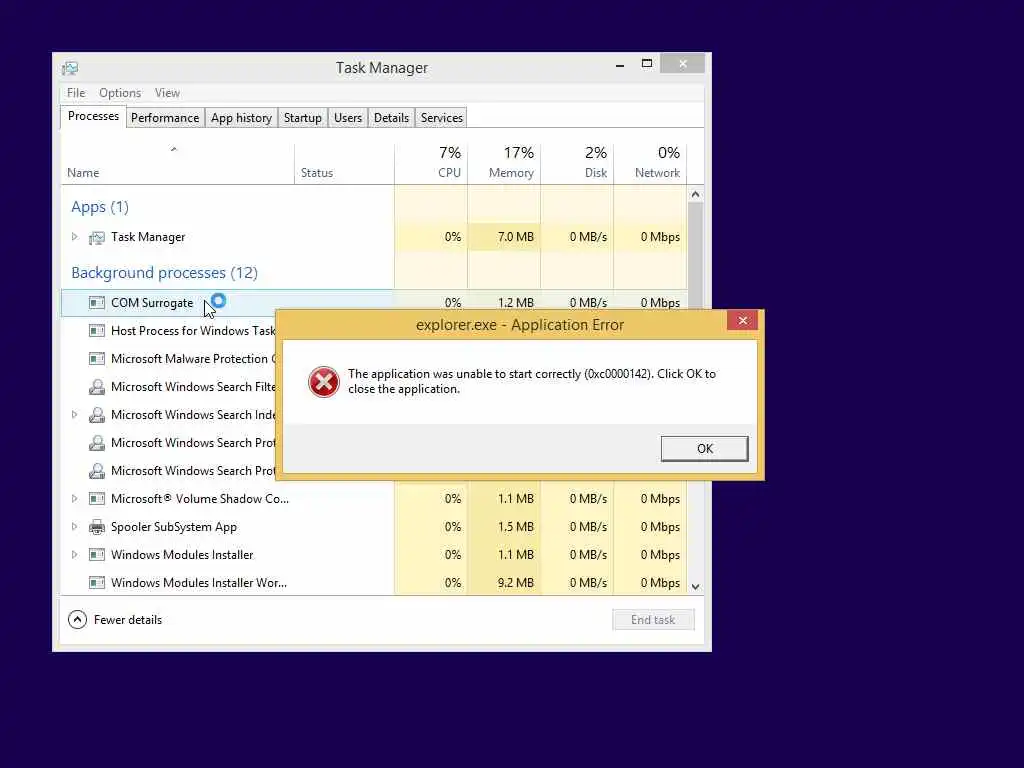Click the Windows Modules Installer Worker icon
The width and height of the screenshot is (1024, 768).
[x=97, y=583]
